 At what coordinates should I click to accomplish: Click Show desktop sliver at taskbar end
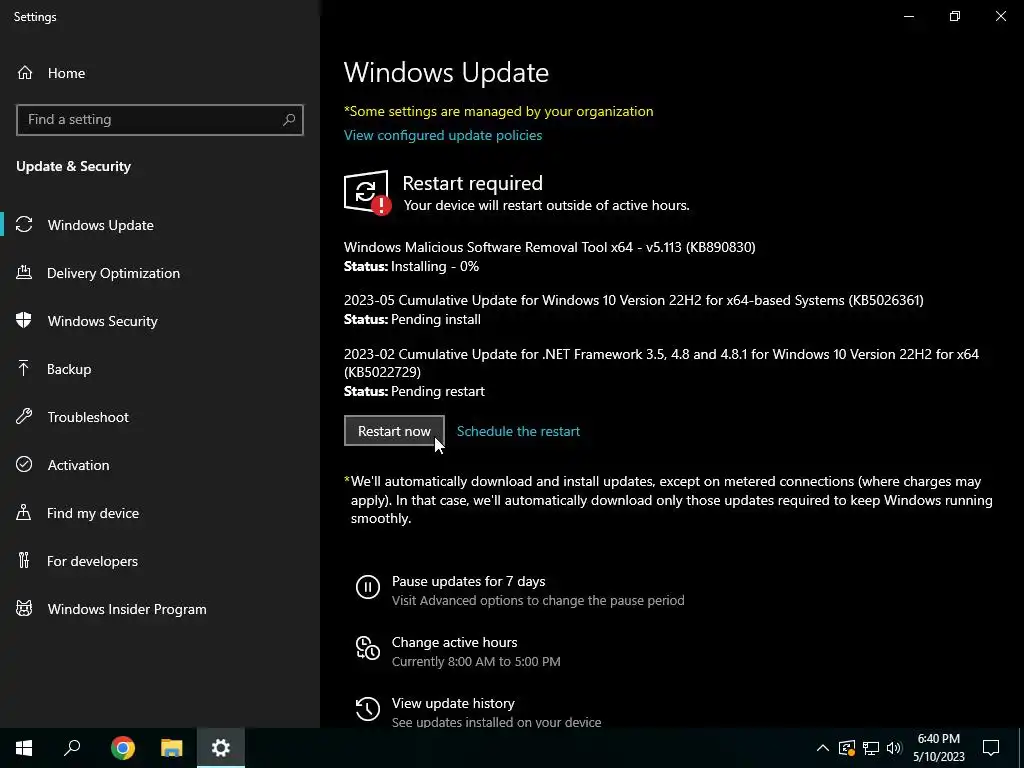pyautogui.click(x=1021, y=748)
